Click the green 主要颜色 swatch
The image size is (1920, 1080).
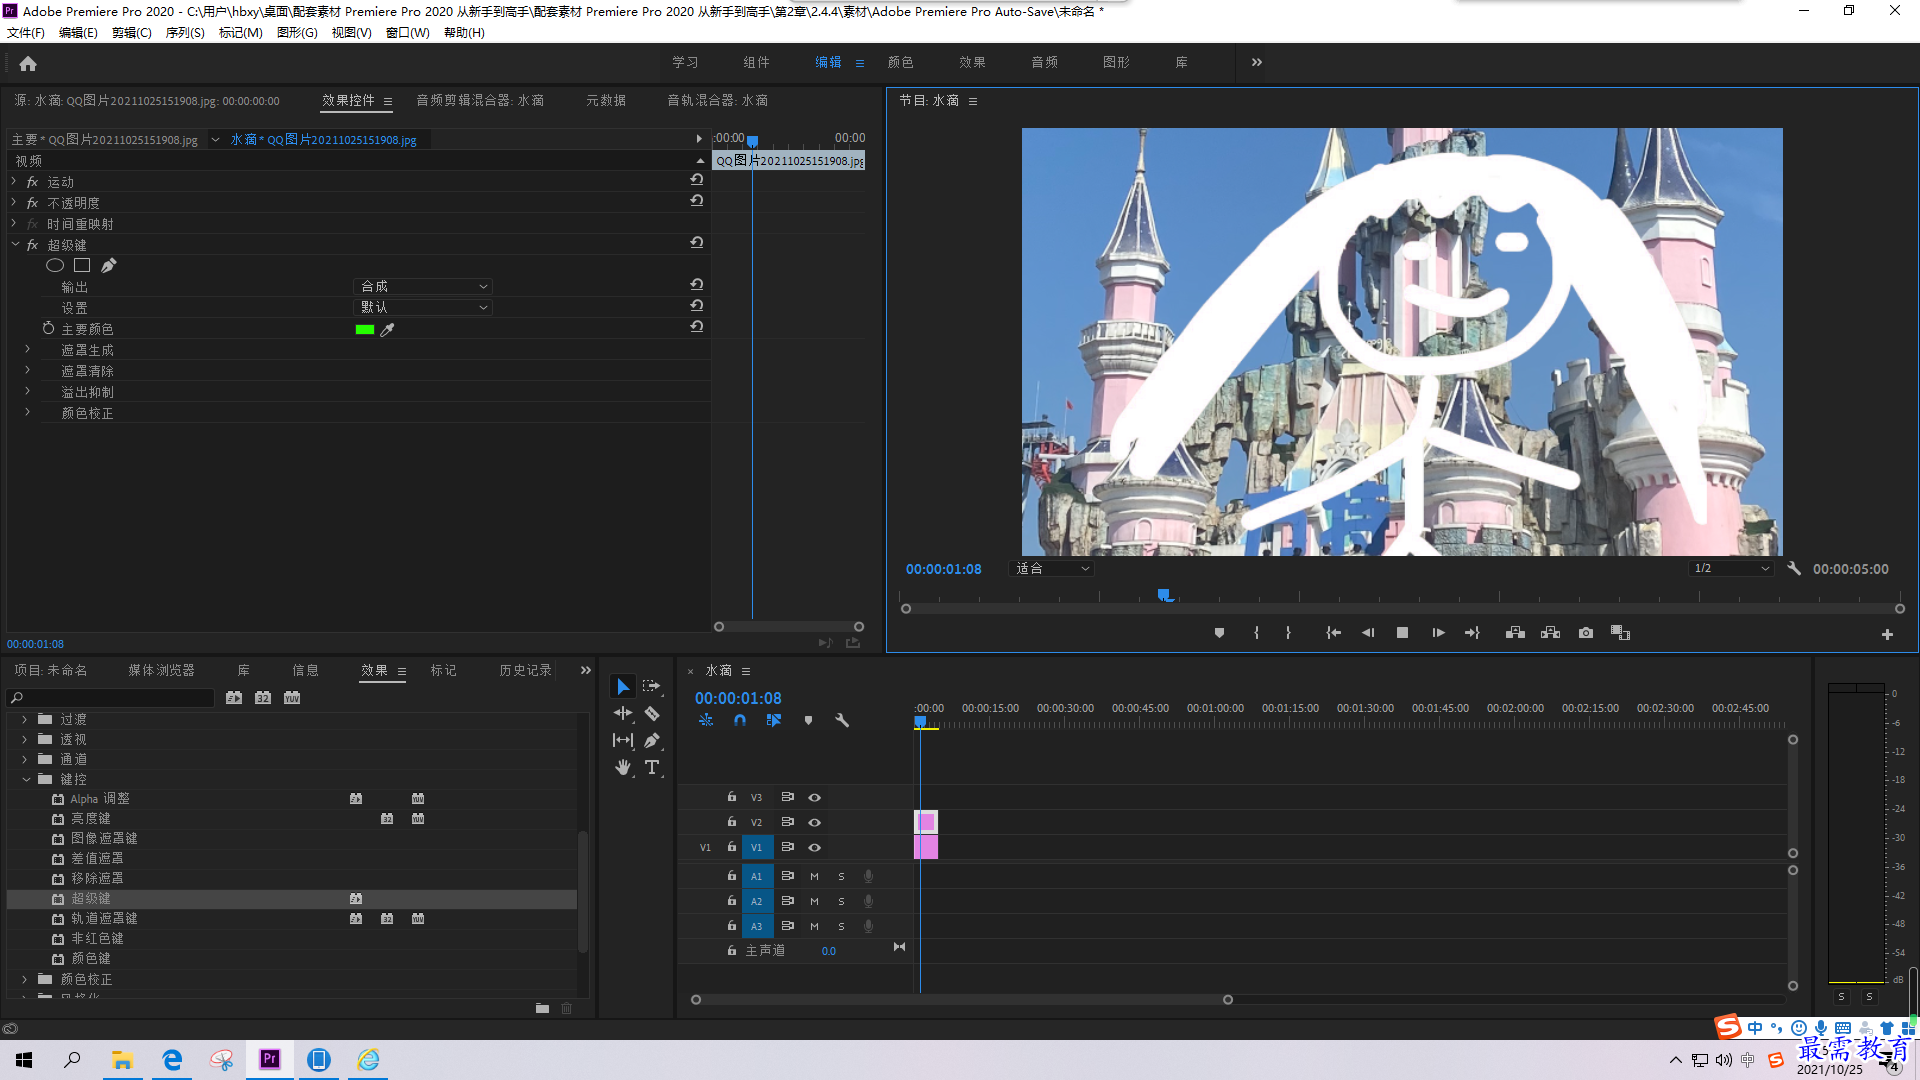(365, 329)
